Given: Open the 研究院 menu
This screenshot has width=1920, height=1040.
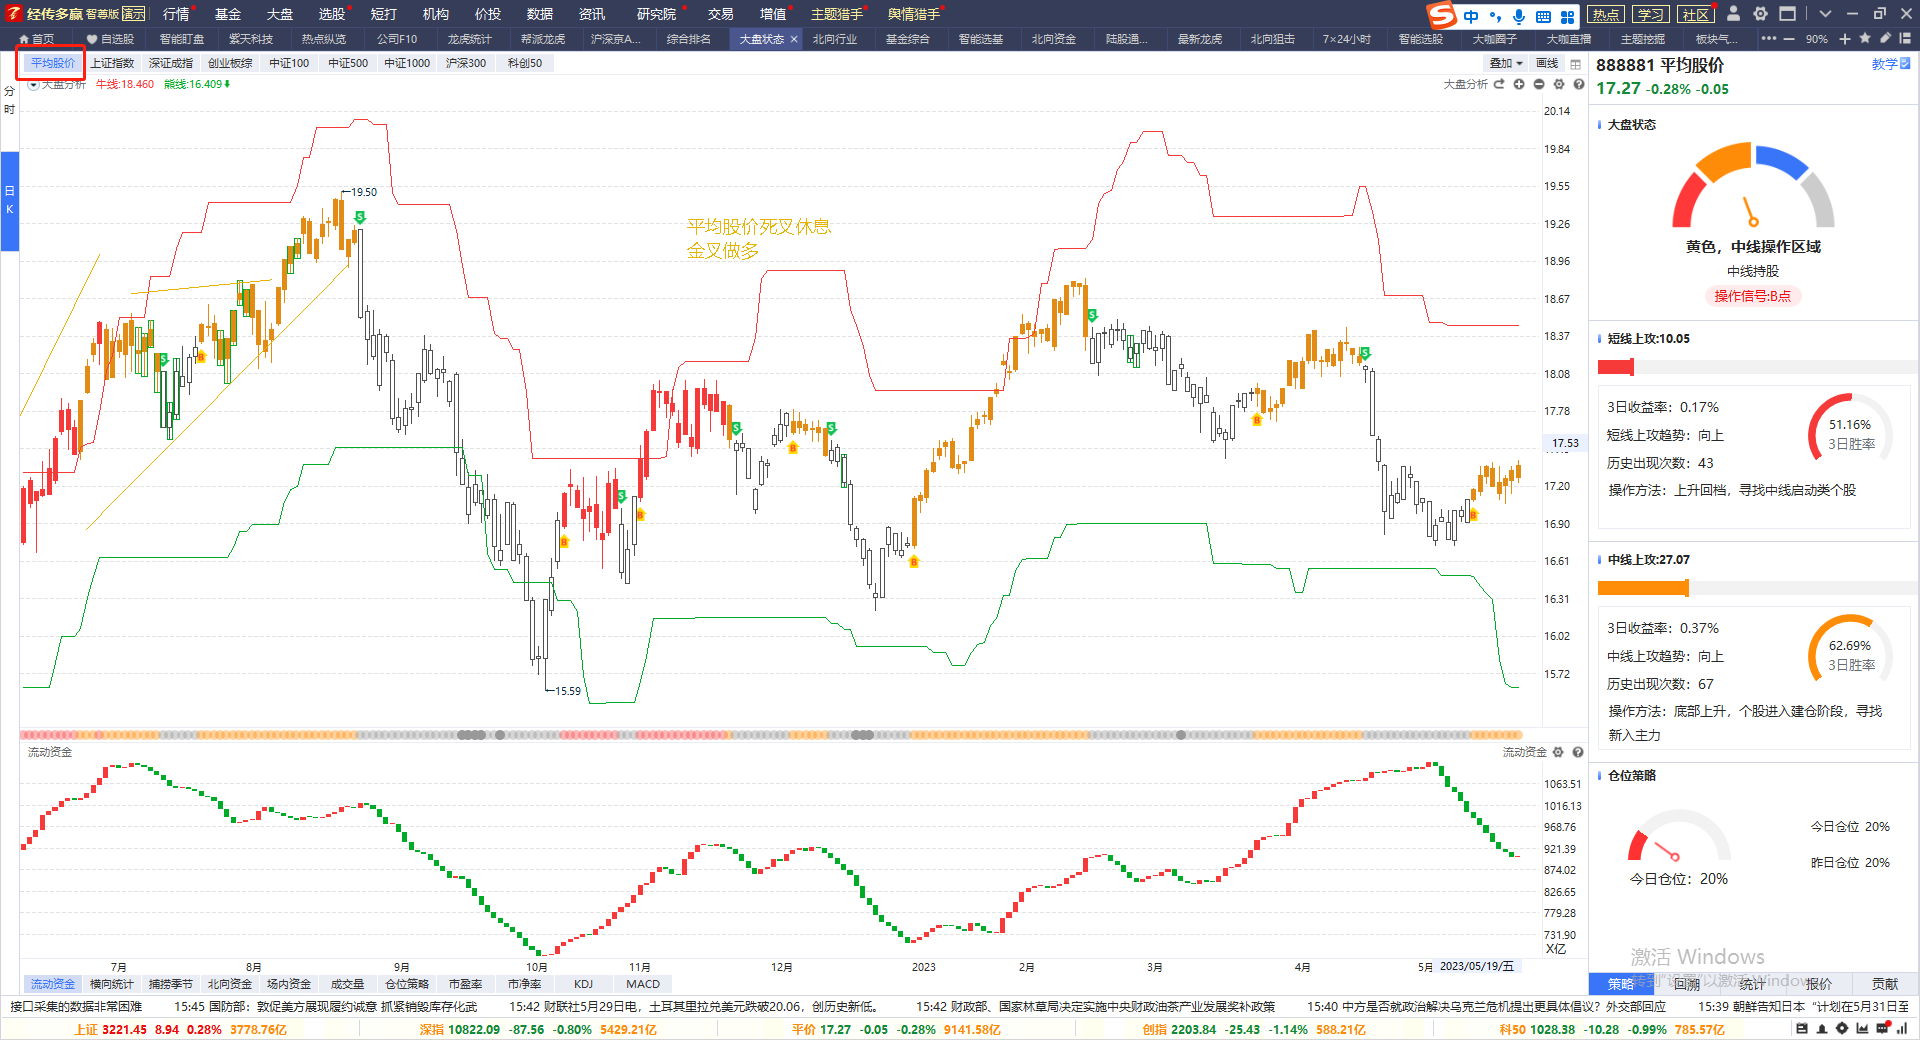Looking at the screenshot, I should click(x=656, y=14).
